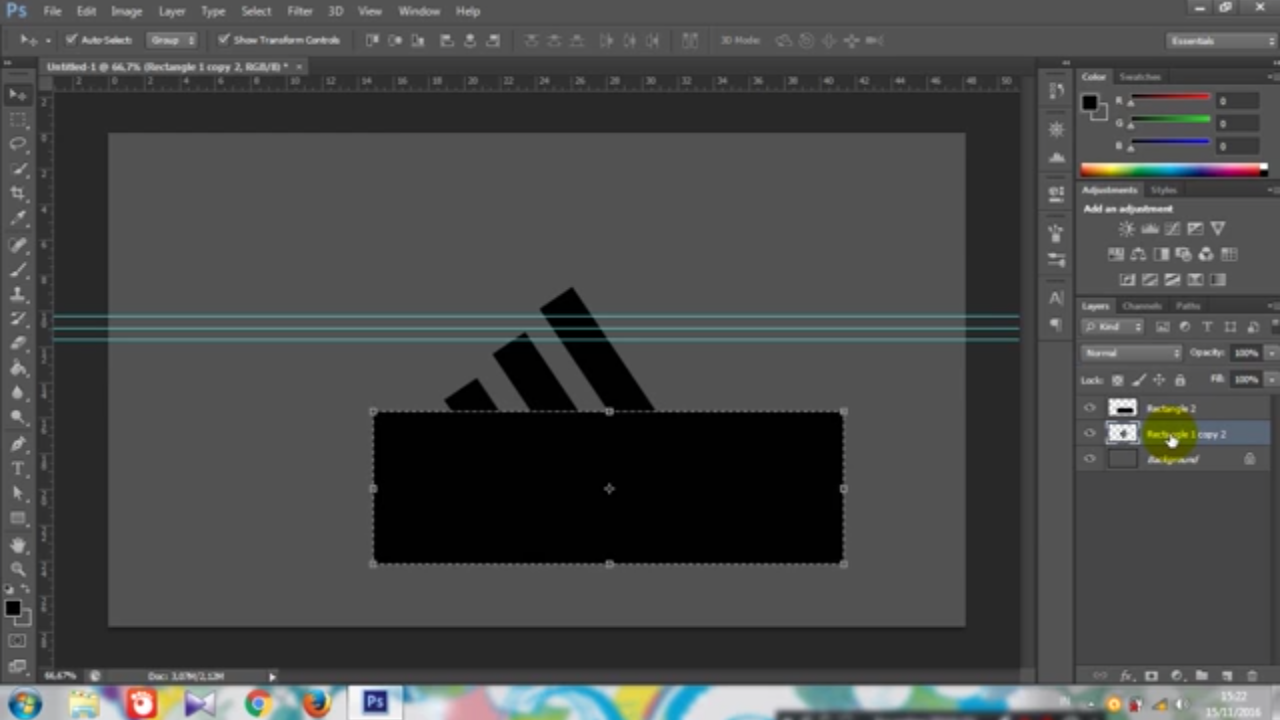The width and height of the screenshot is (1280, 720).
Task: Click foreground color swatch in toolbox
Action: tap(12, 608)
